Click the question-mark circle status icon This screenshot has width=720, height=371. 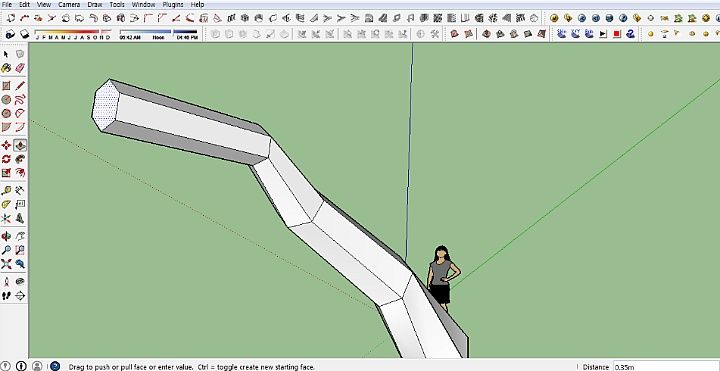(6, 366)
